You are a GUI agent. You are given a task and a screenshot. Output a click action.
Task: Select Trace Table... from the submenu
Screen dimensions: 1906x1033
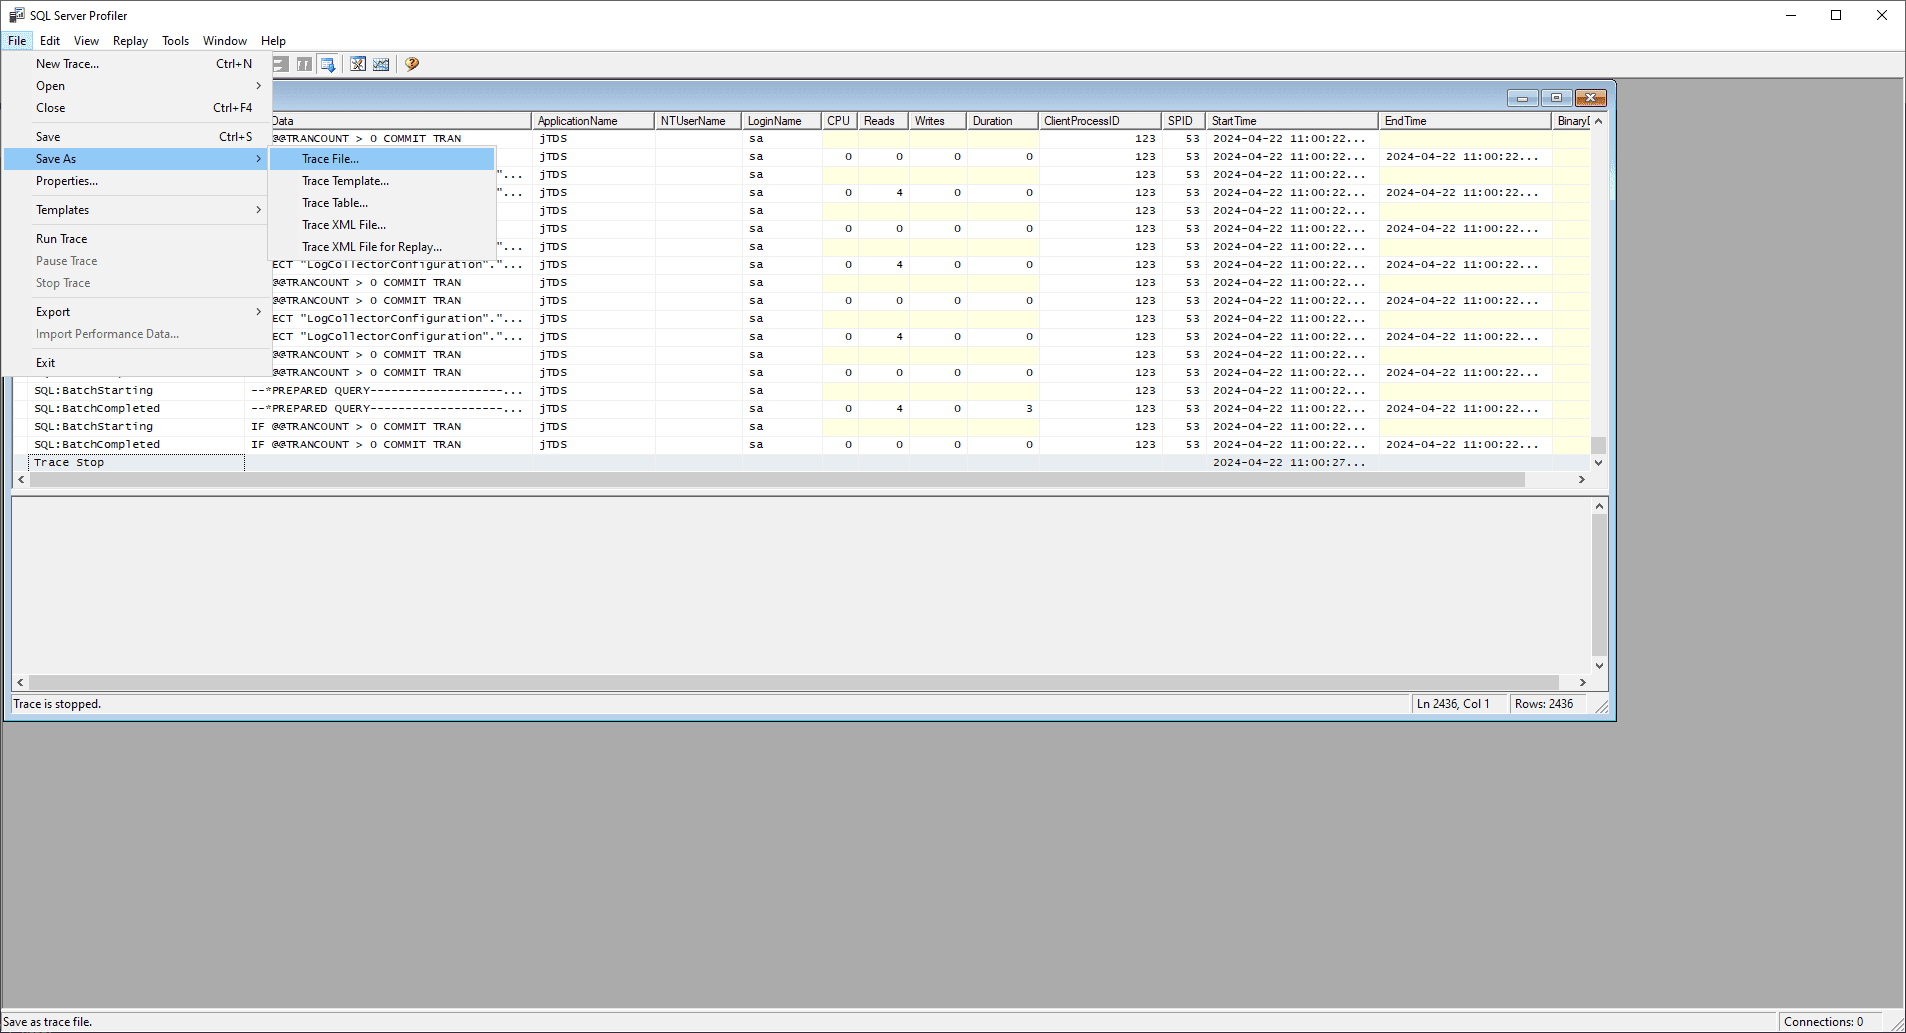tap(382, 203)
